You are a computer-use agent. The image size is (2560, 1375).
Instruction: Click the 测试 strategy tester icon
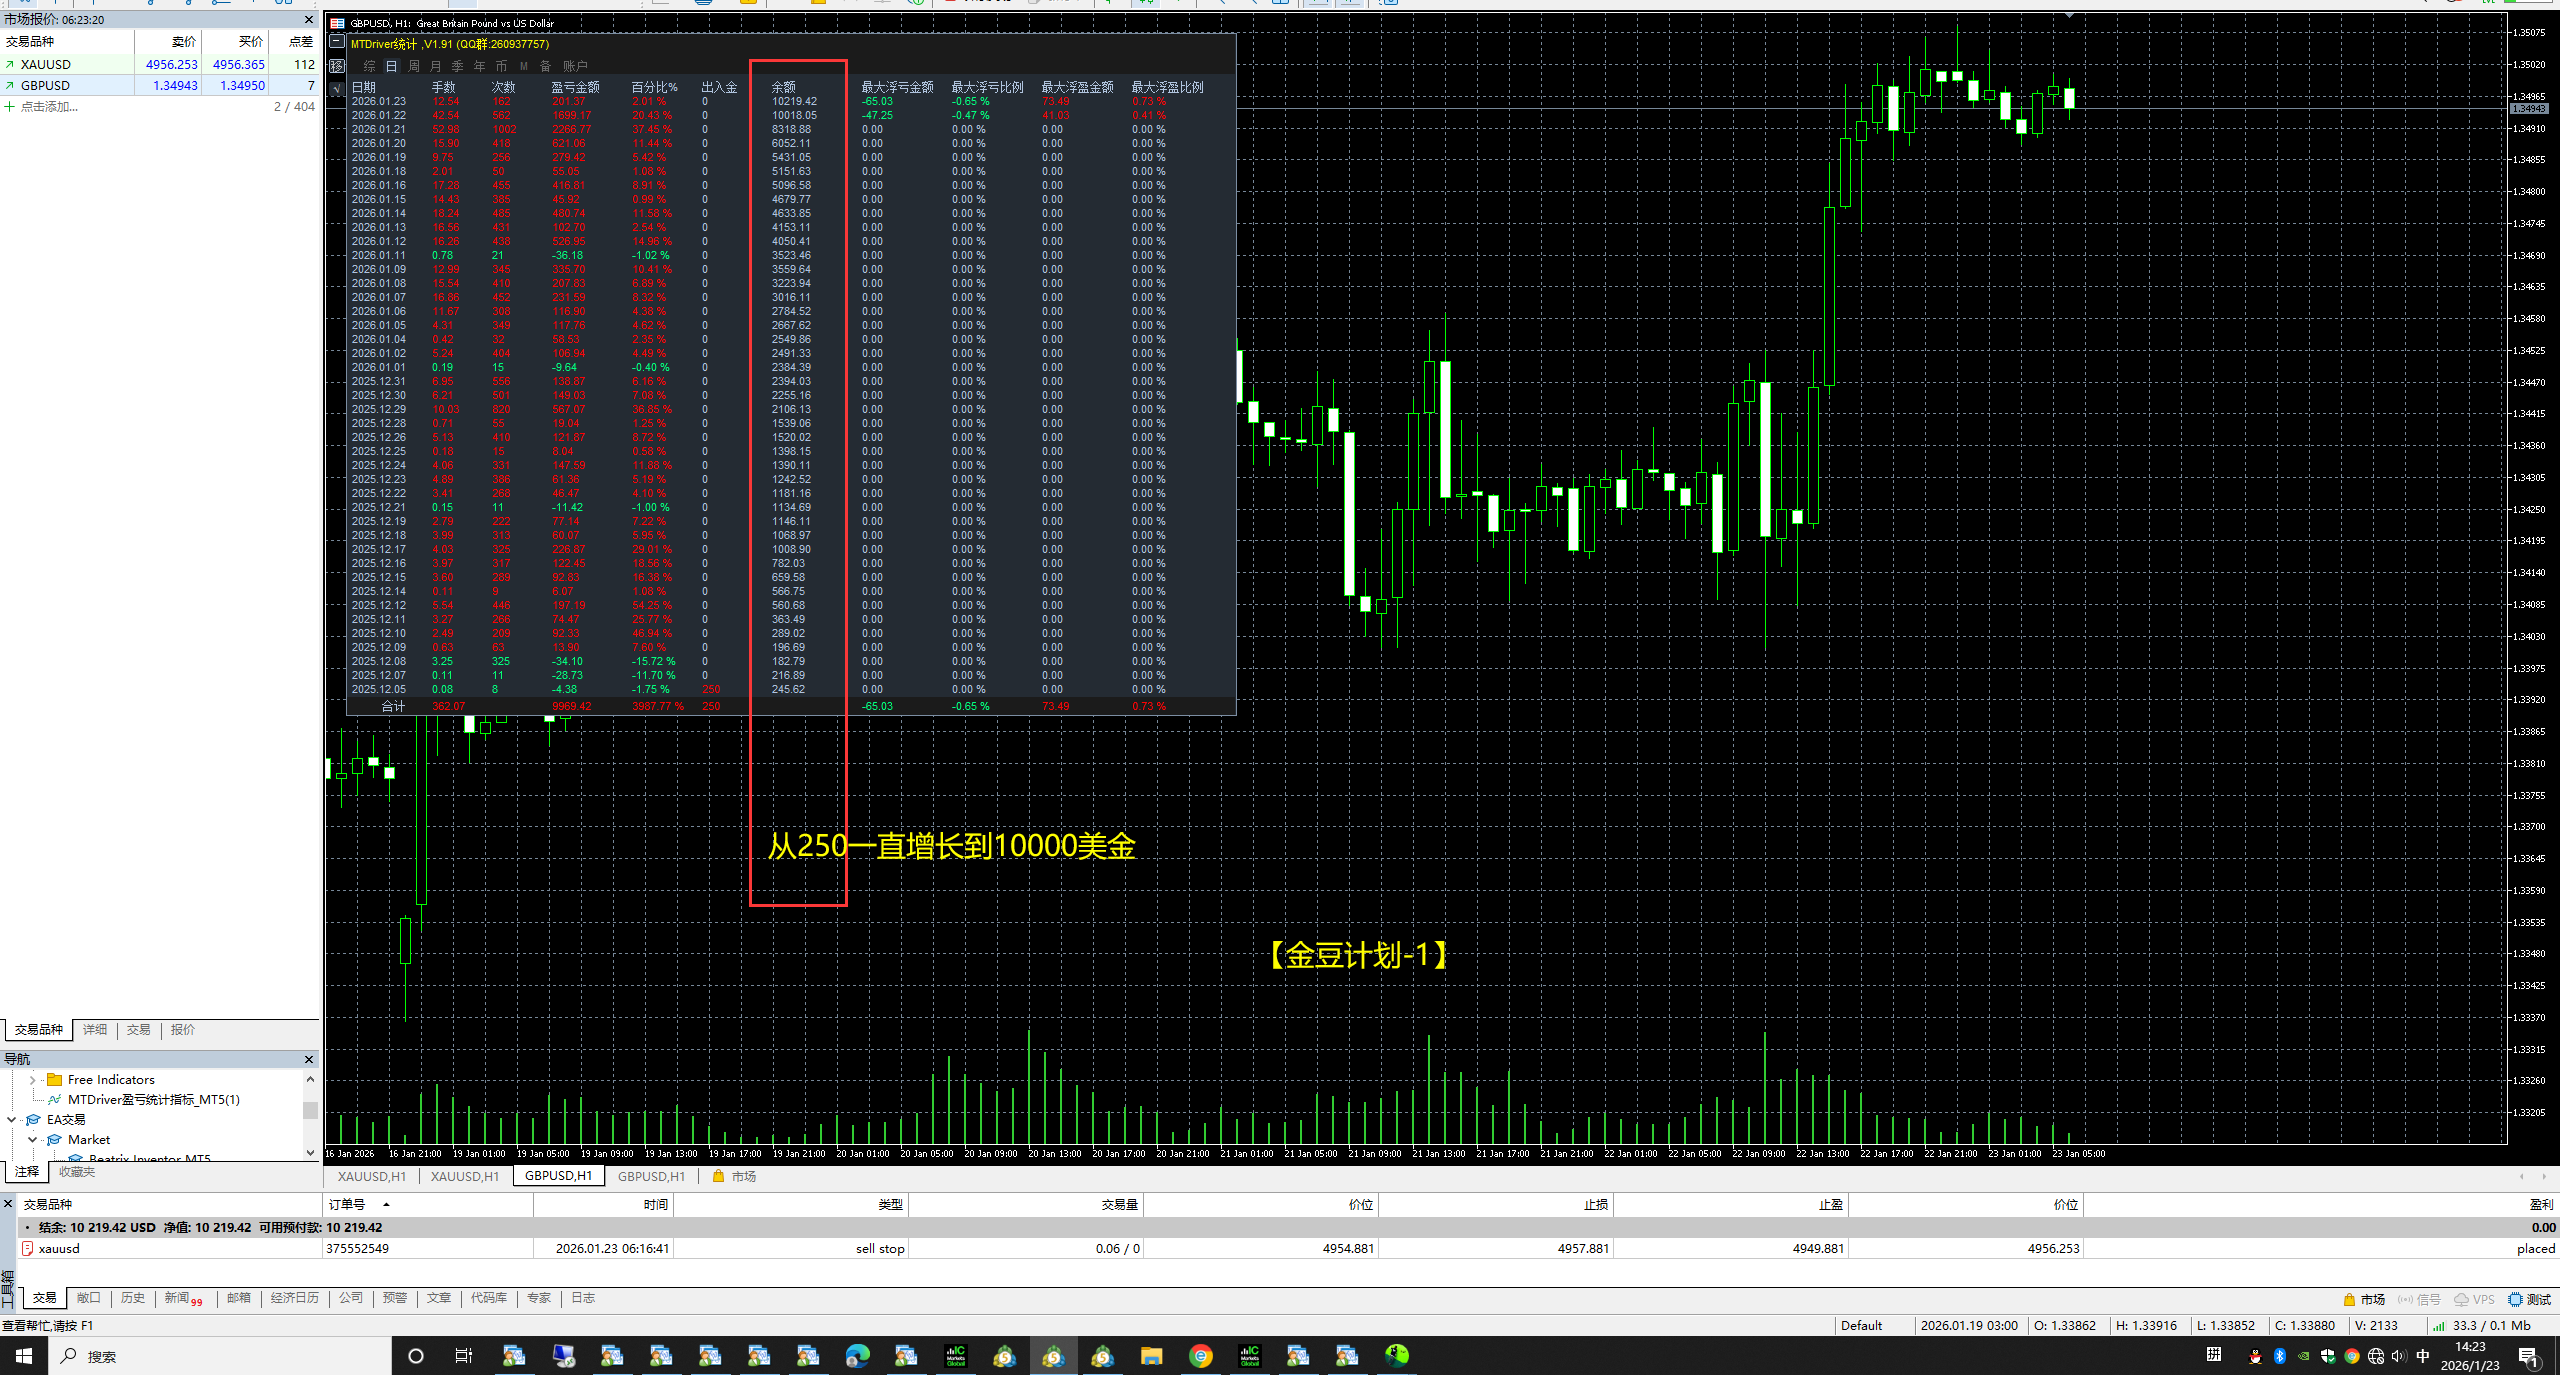pyautogui.click(x=2515, y=1300)
